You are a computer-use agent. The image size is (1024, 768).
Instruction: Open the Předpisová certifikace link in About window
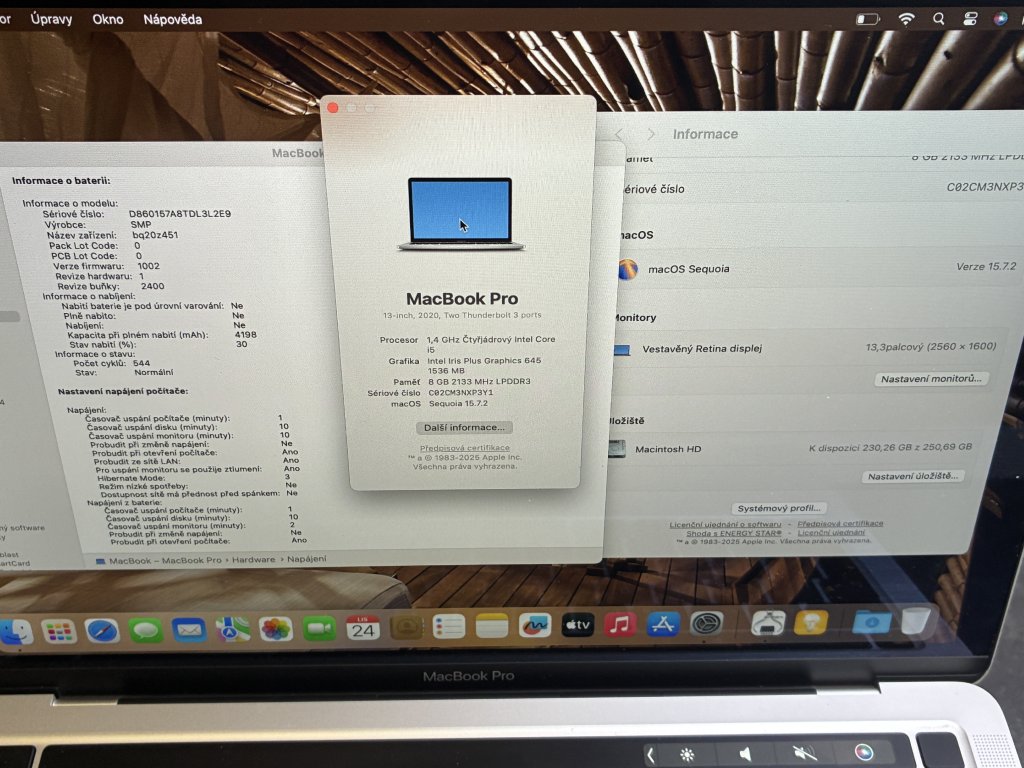(464, 448)
